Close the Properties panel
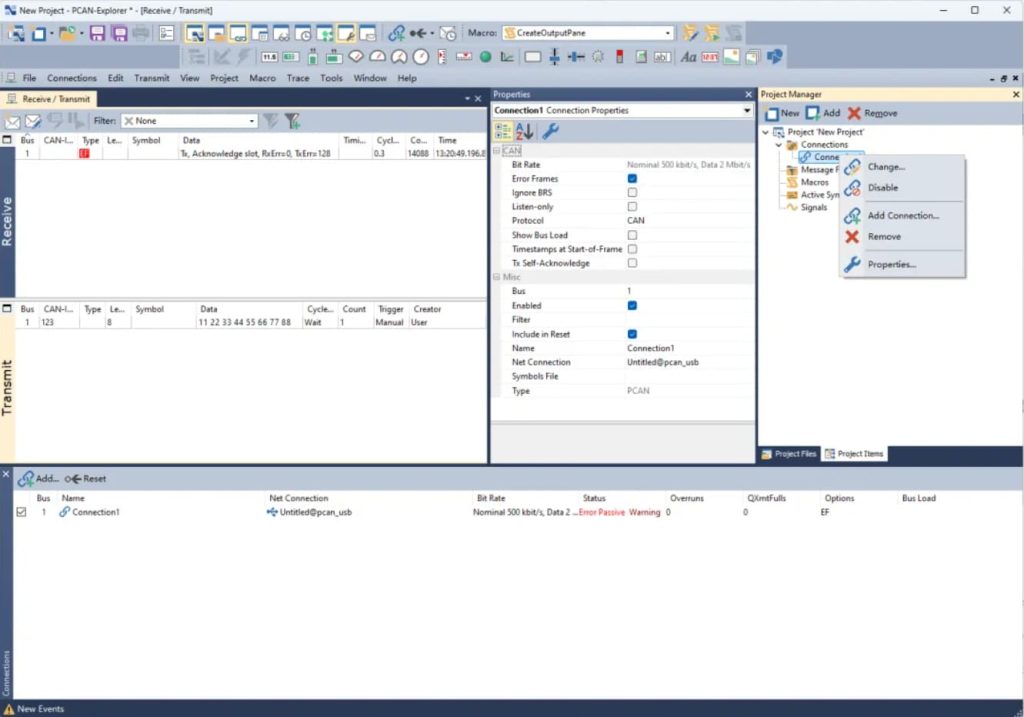 [748, 95]
